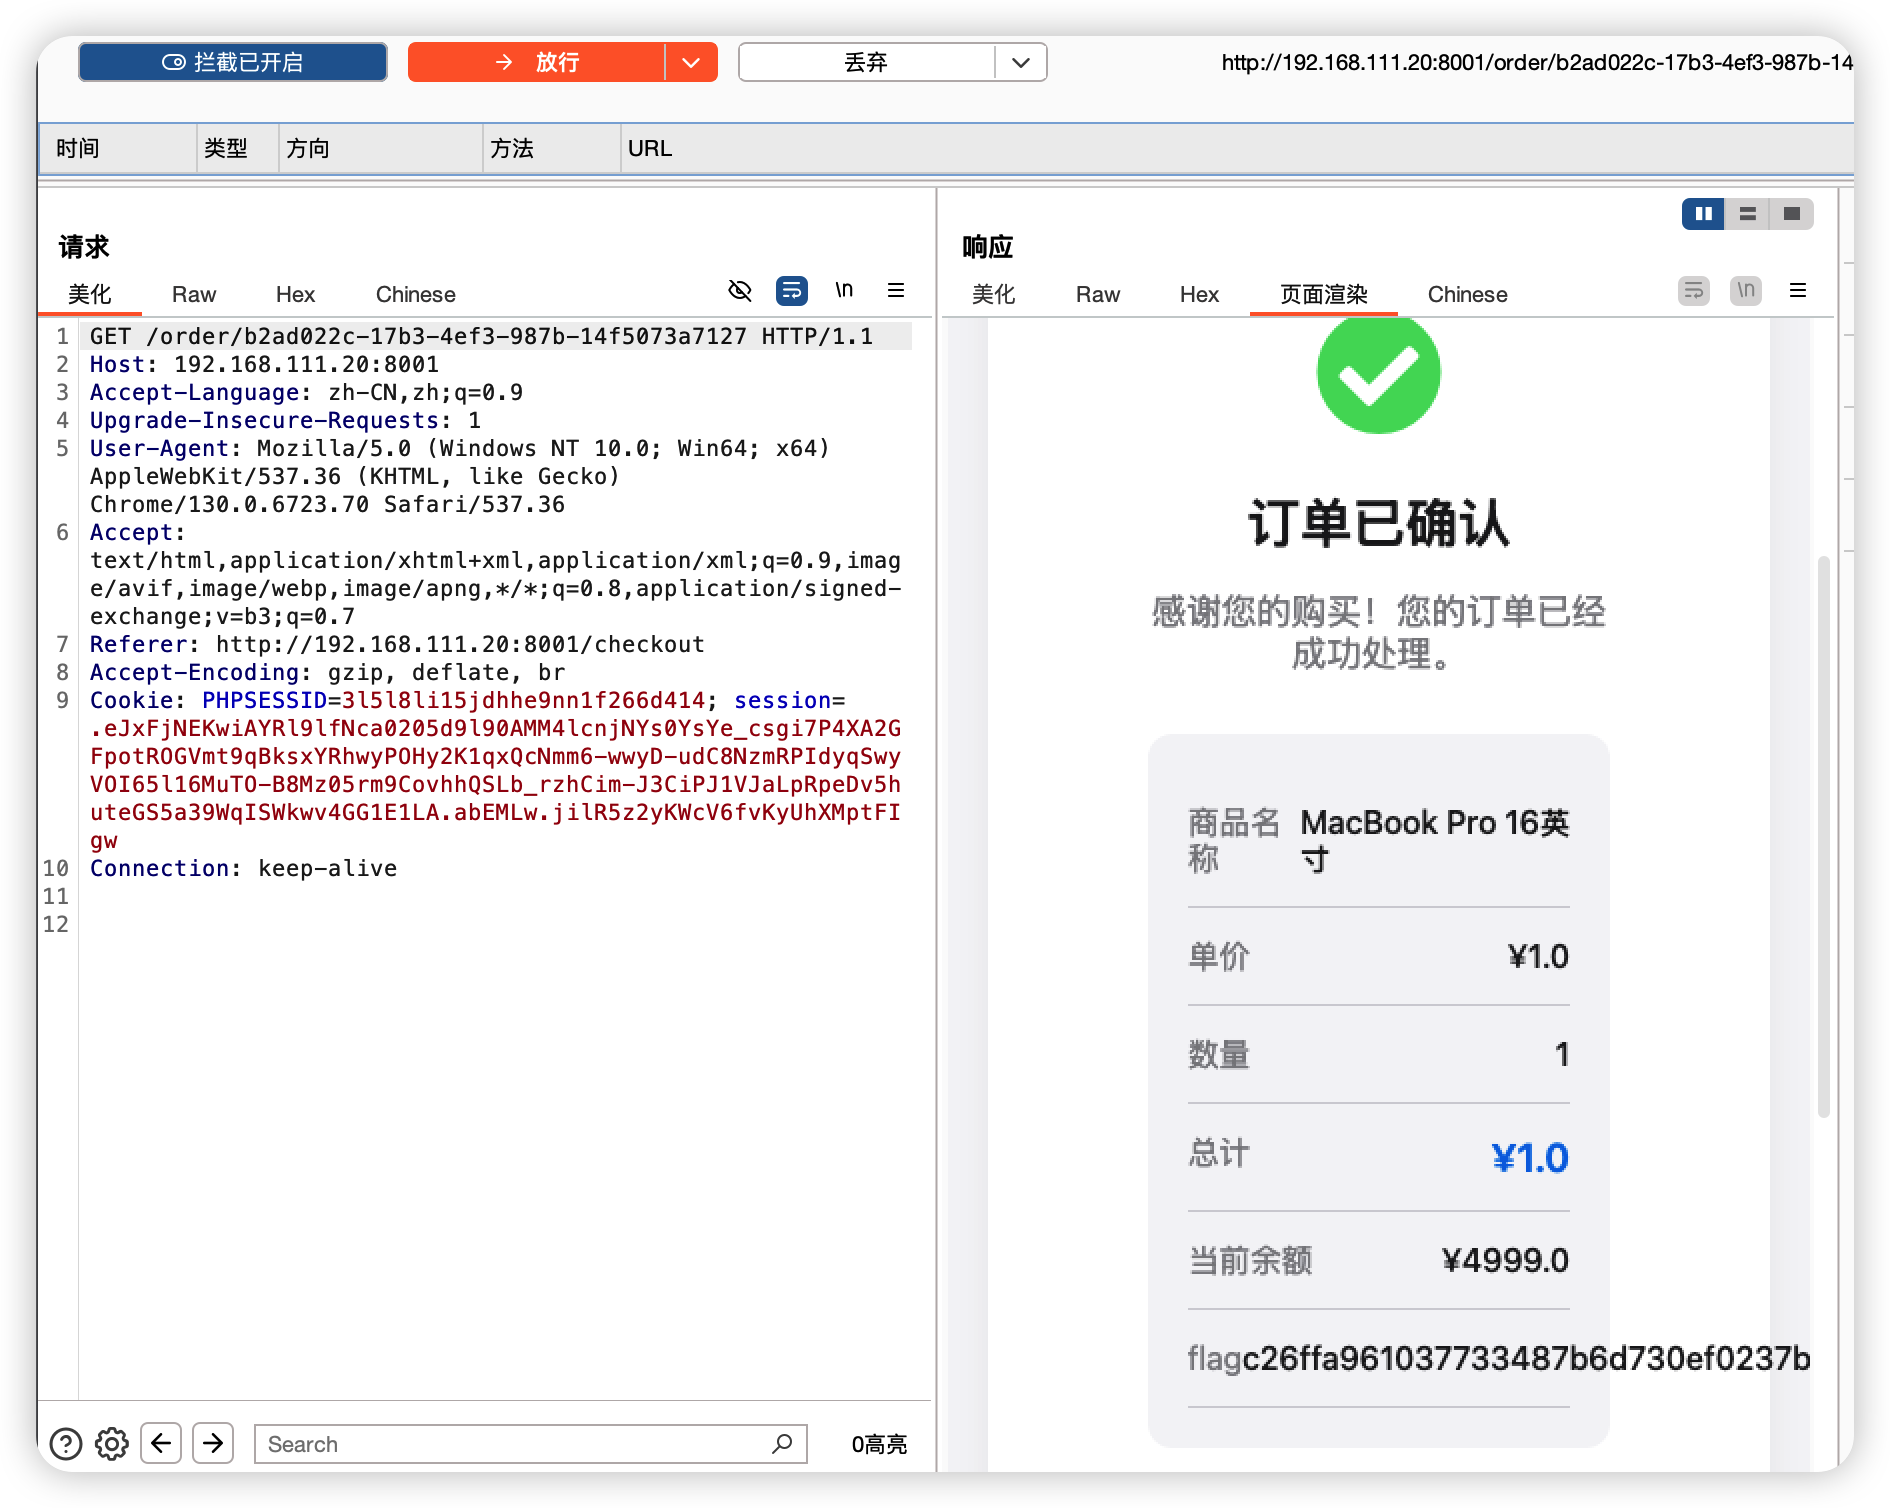
Task: Toggle line wrap in request editor
Action: point(792,291)
